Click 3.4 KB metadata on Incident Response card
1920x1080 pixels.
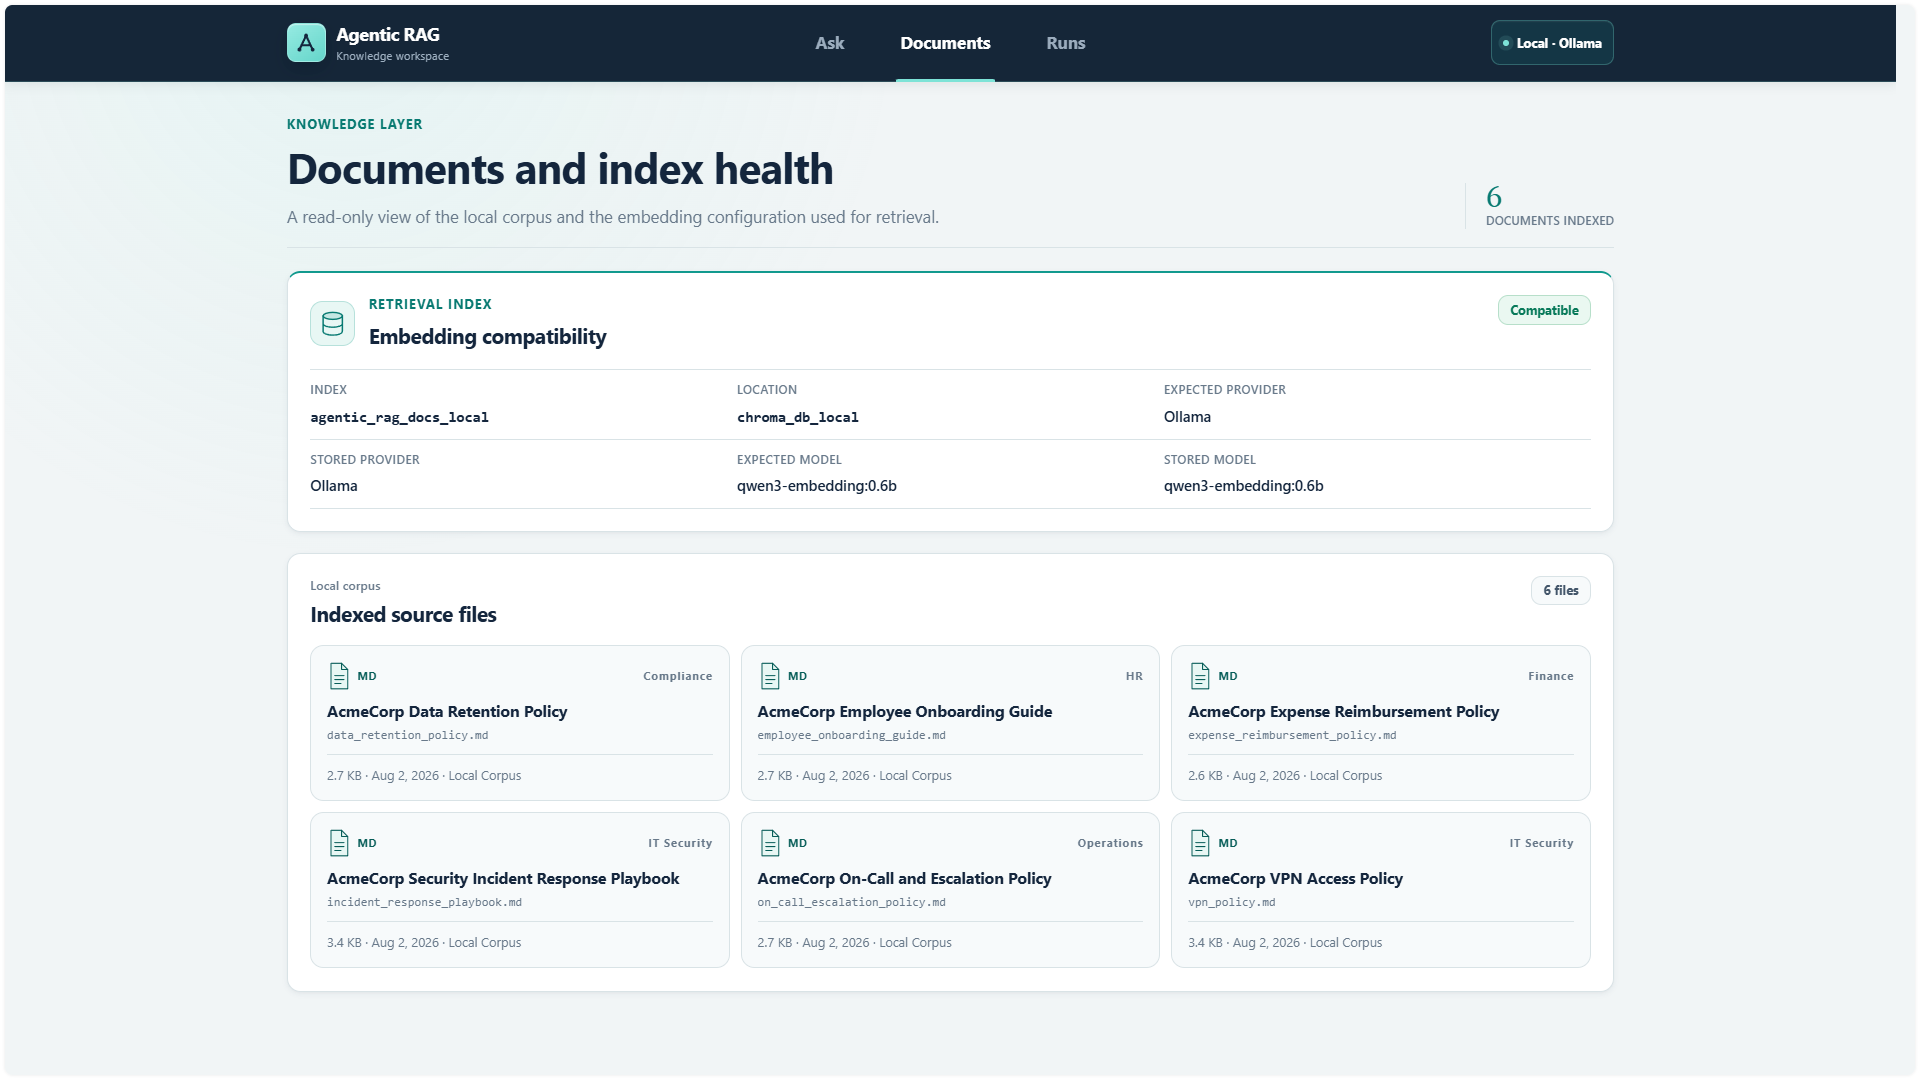coord(424,943)
